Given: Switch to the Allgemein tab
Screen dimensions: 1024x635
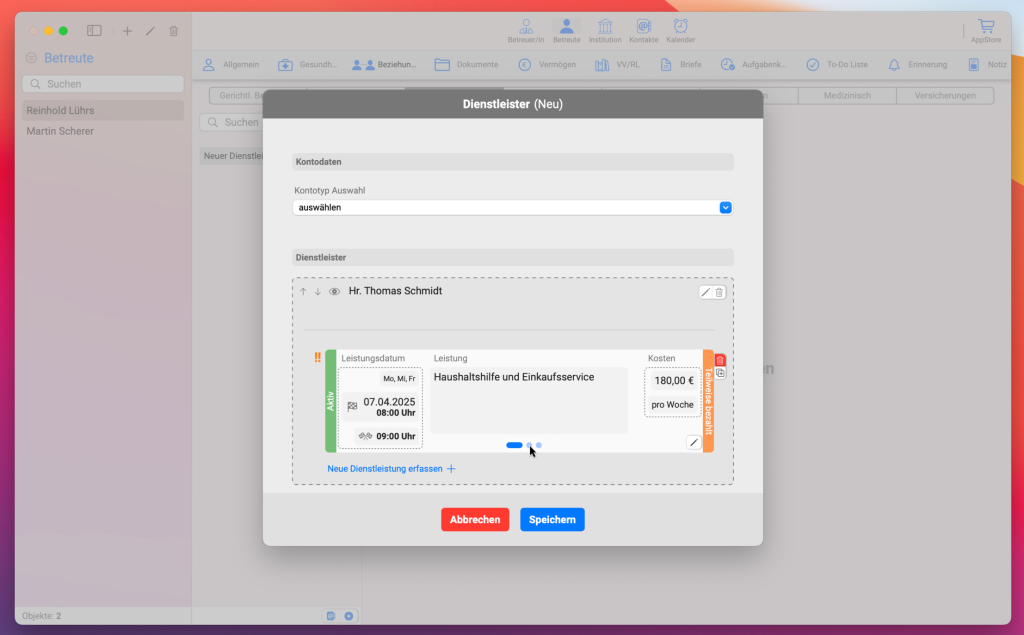Looking at the screenshot, I should tap(231, 65).
